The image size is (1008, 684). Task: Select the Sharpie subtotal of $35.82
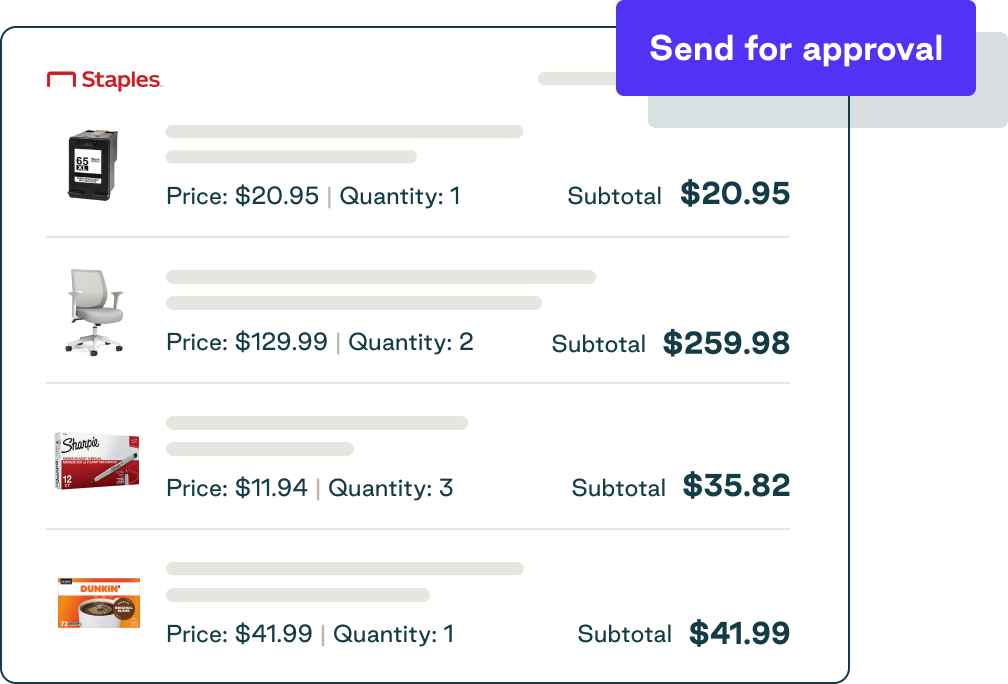click(x=736, y=487)
